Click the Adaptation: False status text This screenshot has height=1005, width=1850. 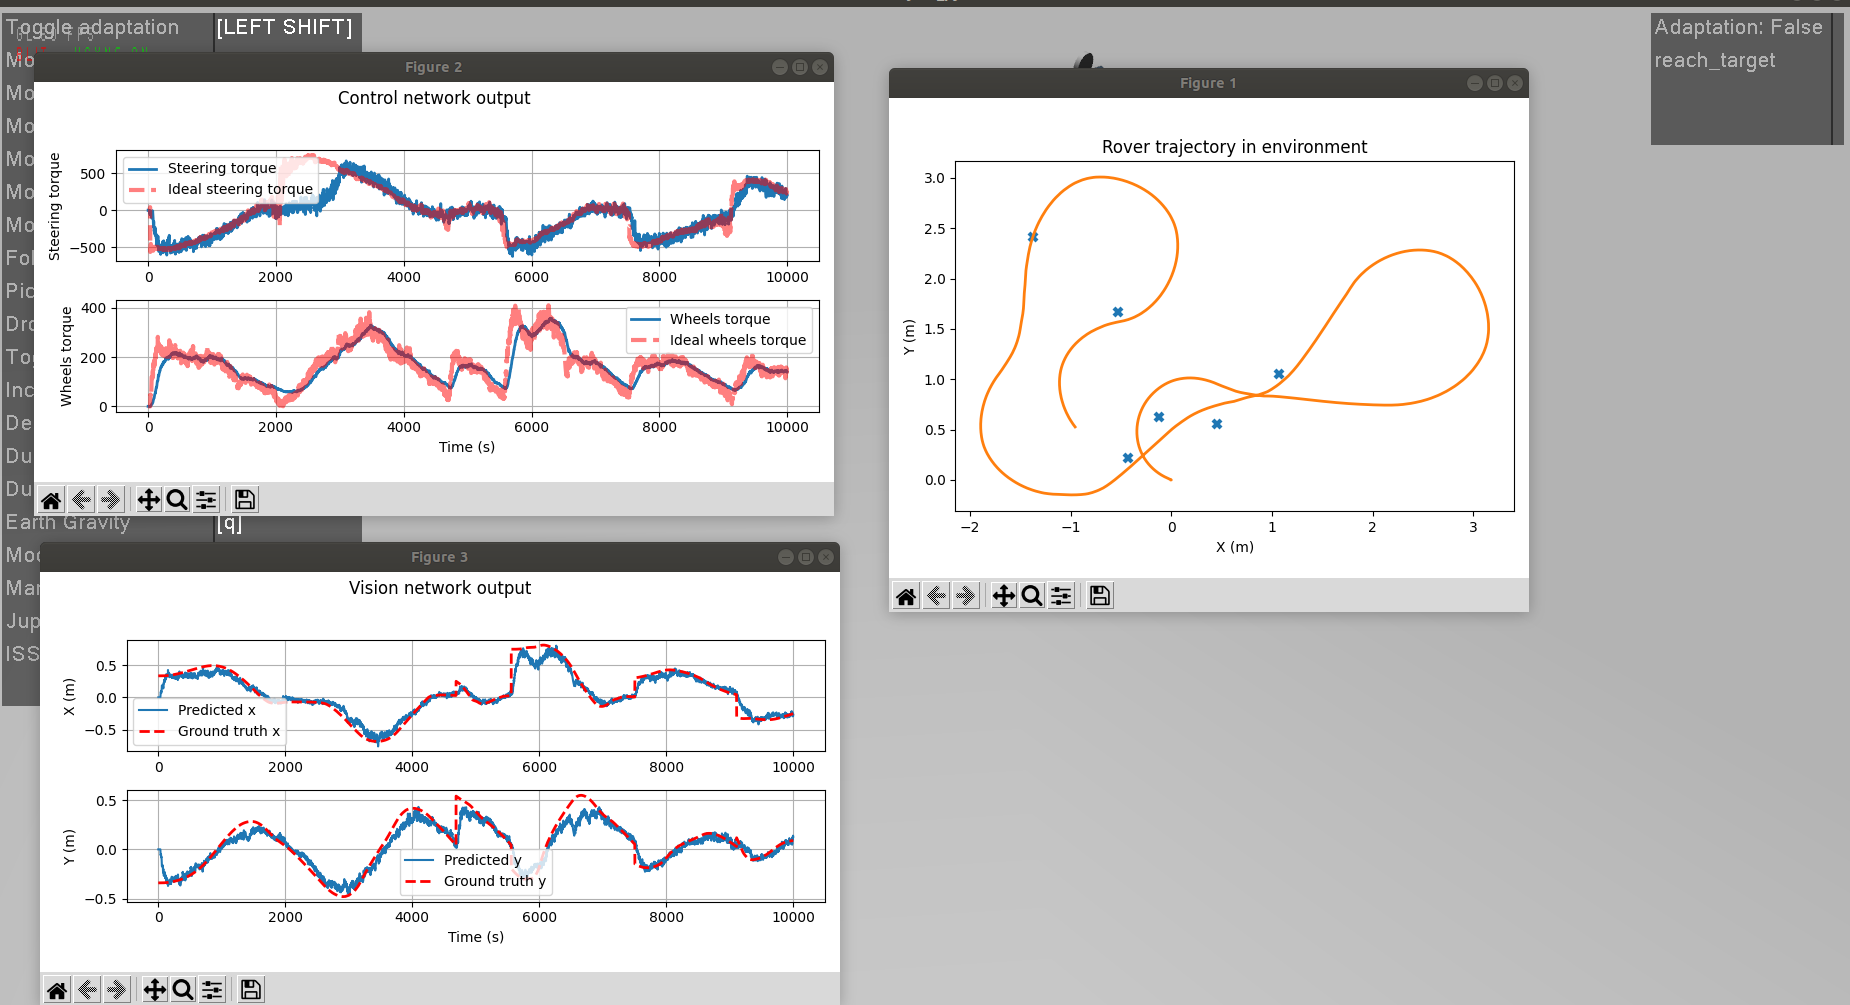1738,27
